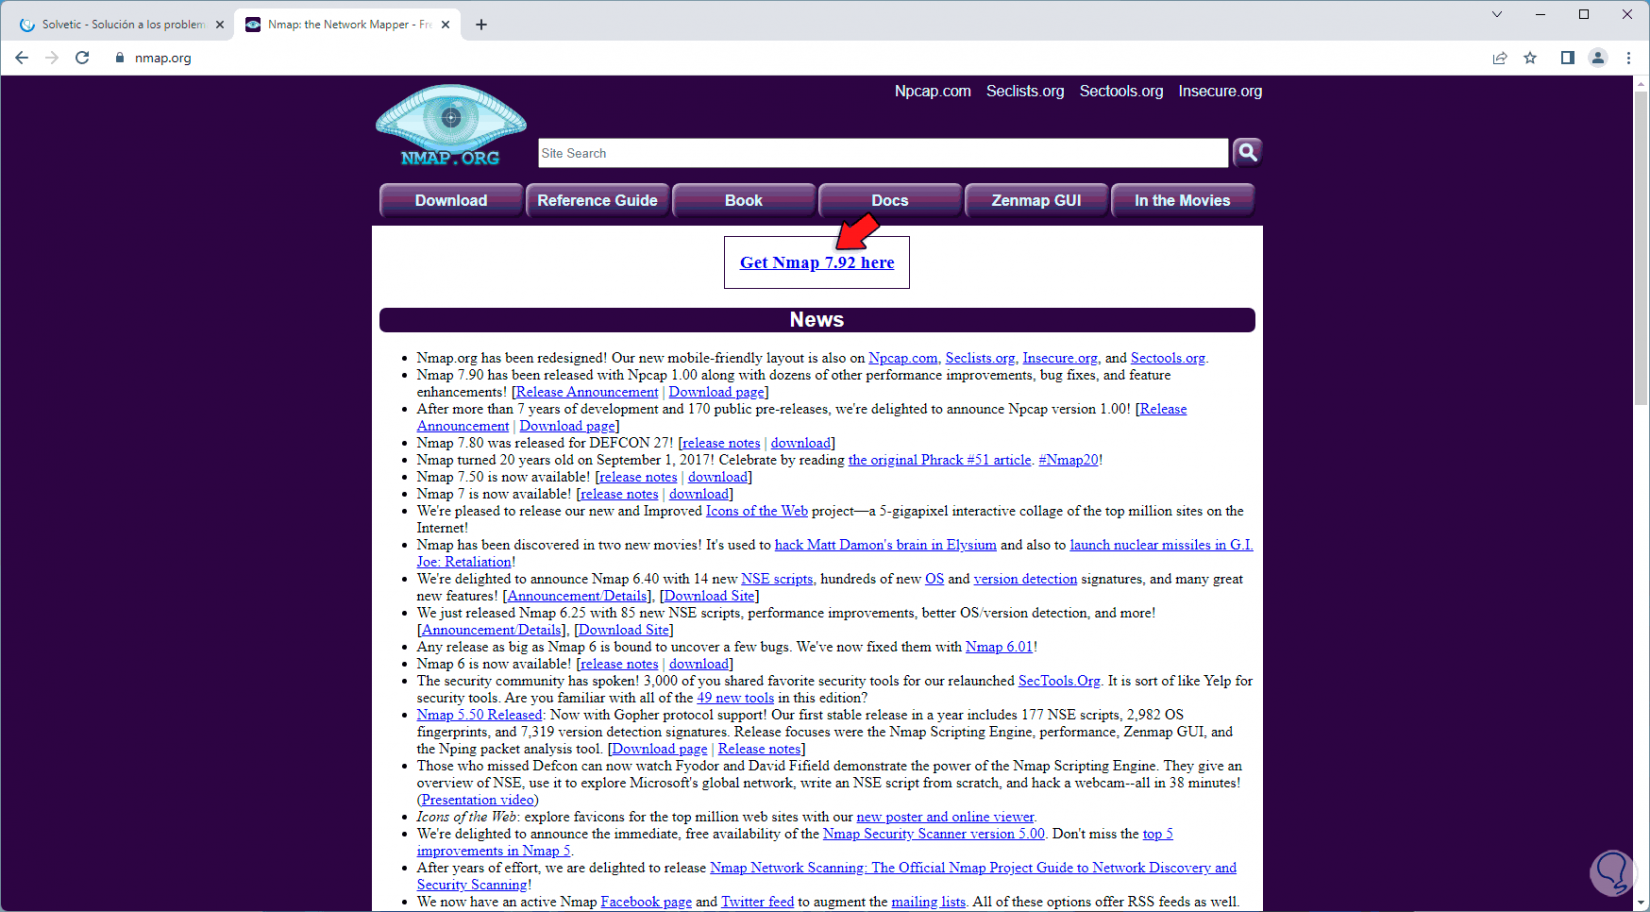The width and height of the screenshot is (1650, 912).
Task: Open the Download menu
Action: [x=451, y=200]
